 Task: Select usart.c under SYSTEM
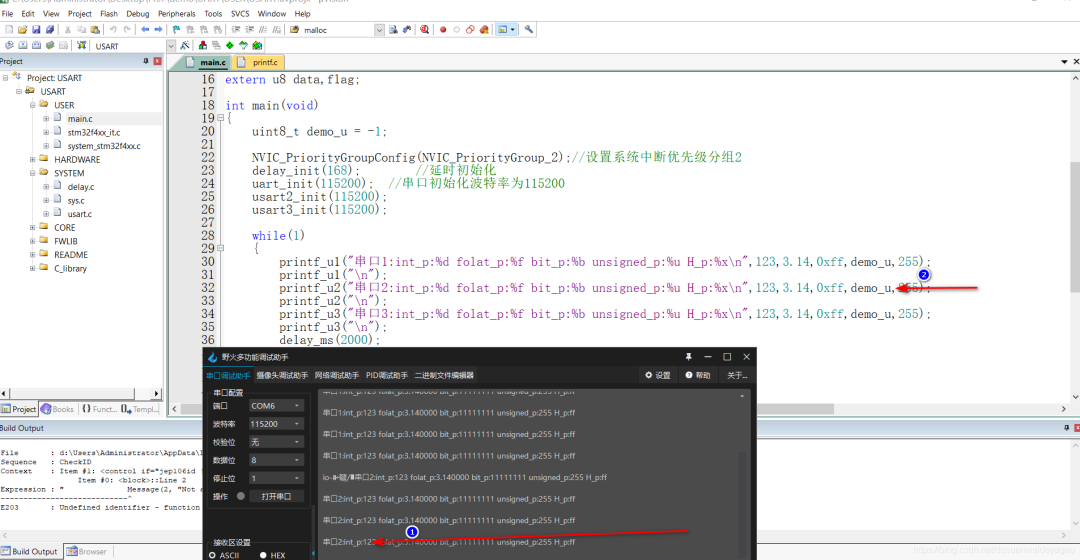(x=79, y=214)
